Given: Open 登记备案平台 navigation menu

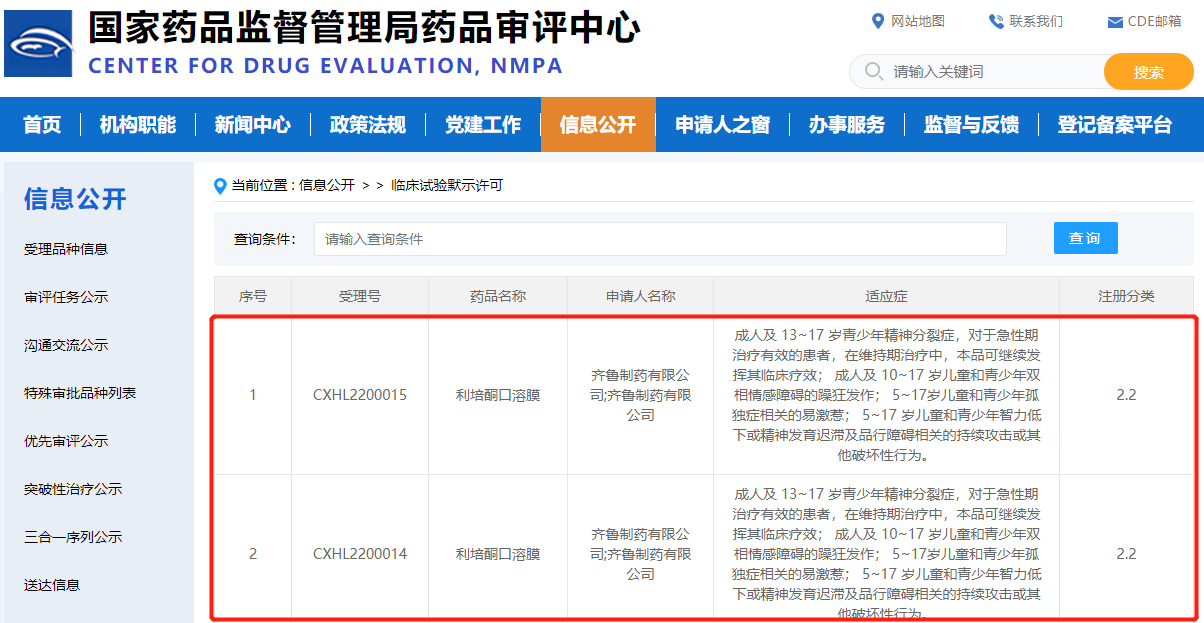Looking at the screenshot, I should [x=1115, y=125].
